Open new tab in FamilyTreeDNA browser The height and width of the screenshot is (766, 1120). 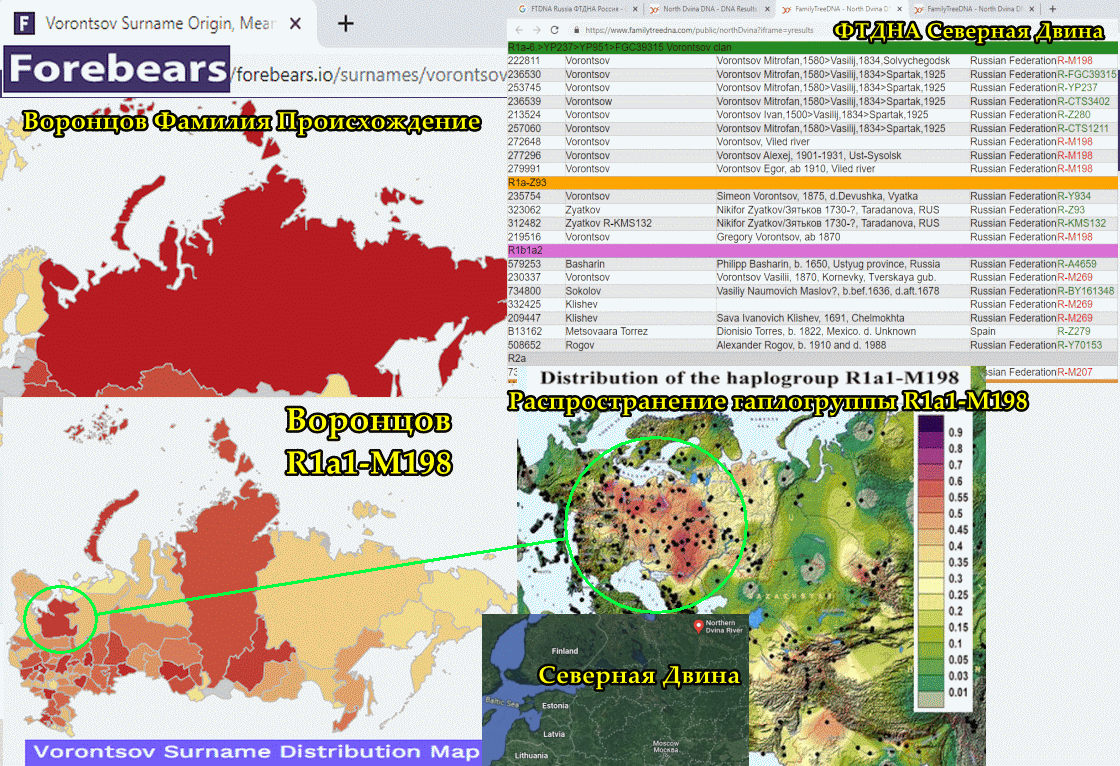[1052, 9]
